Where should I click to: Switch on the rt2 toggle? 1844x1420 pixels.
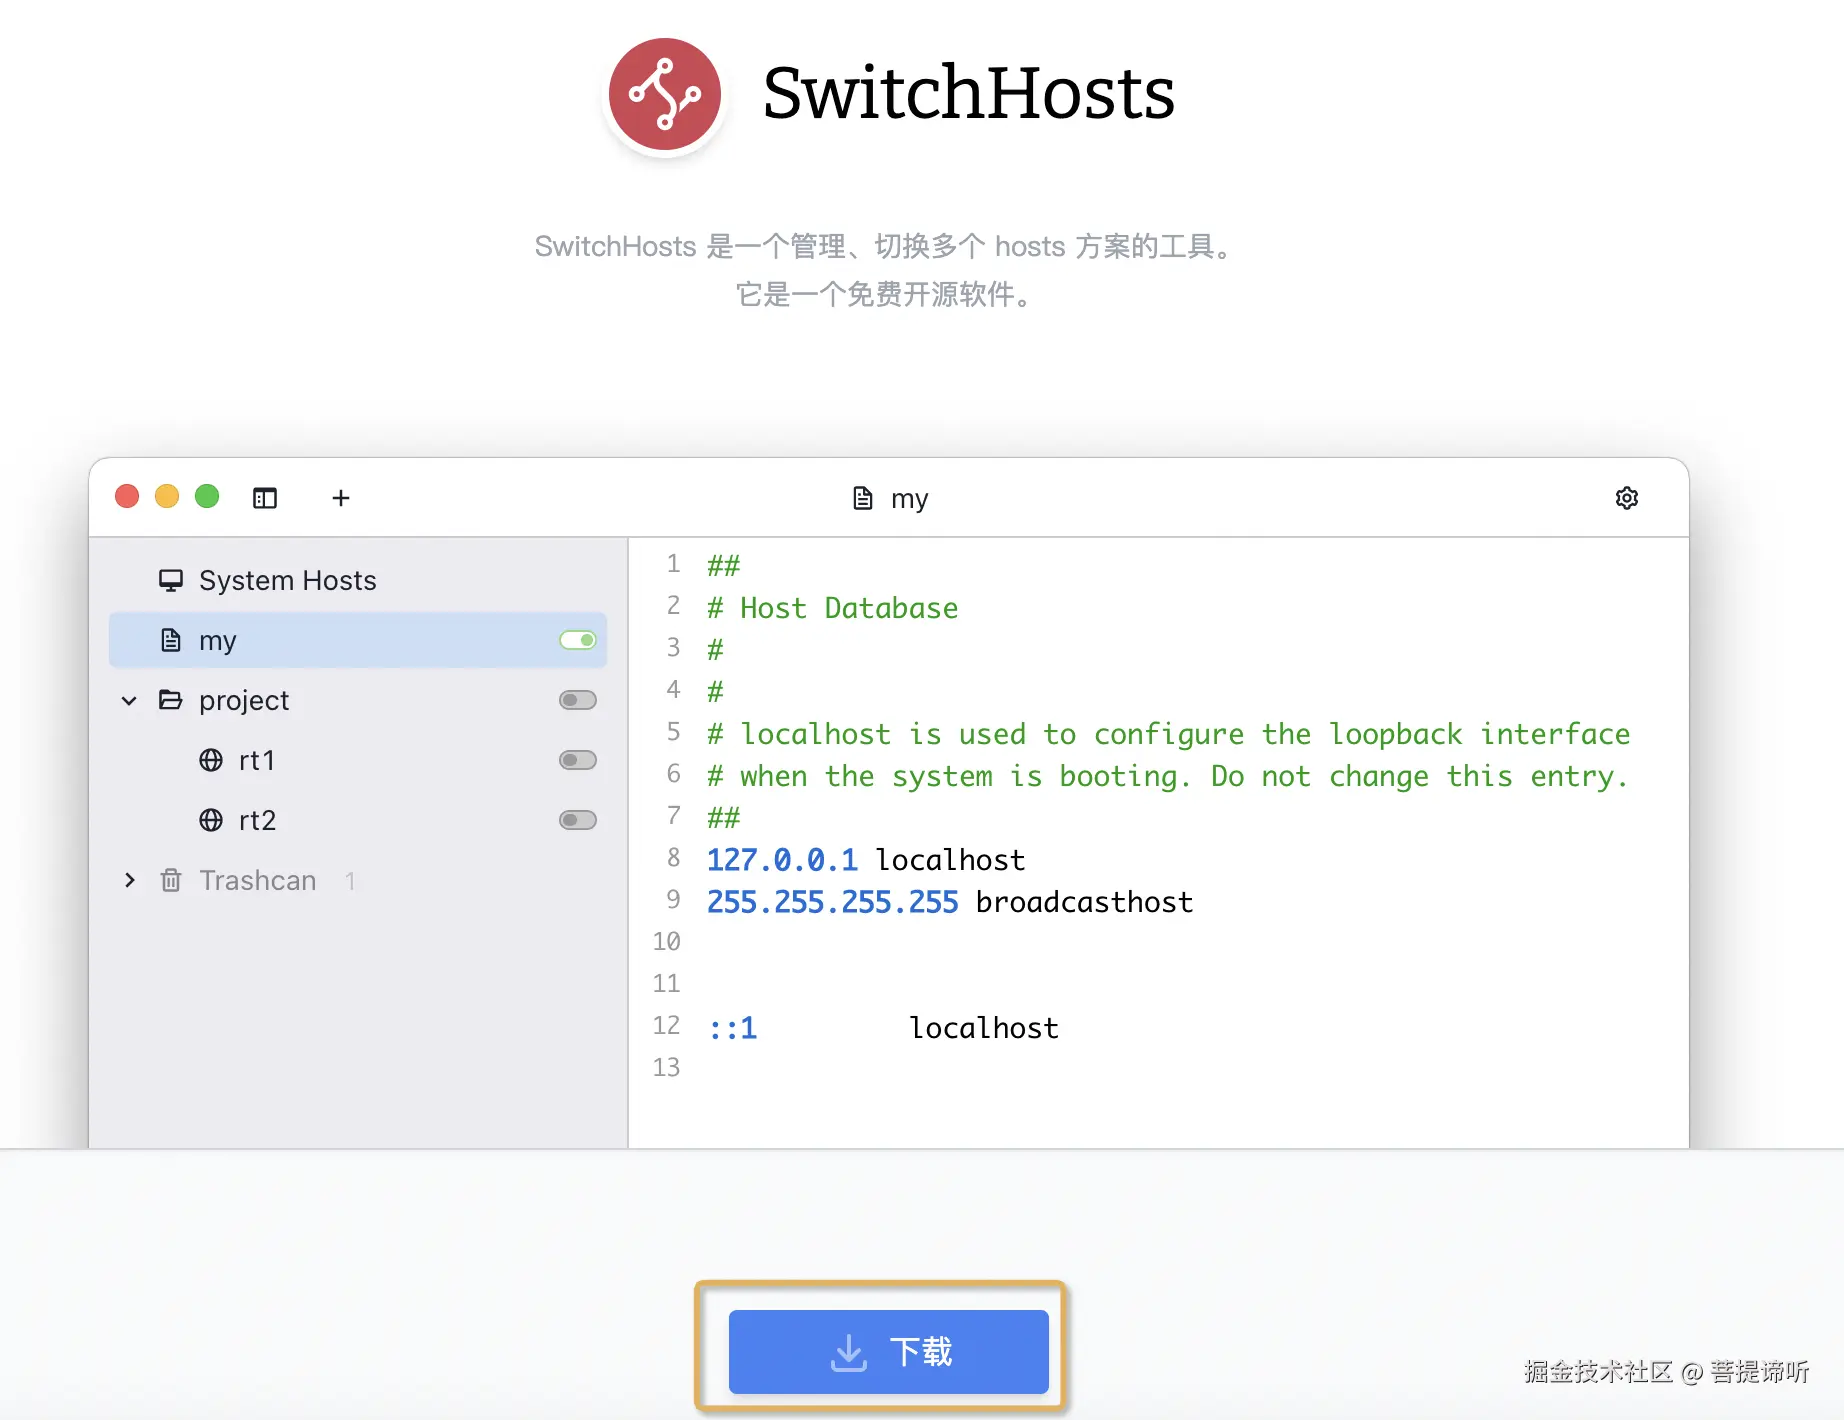click(578, 820)
